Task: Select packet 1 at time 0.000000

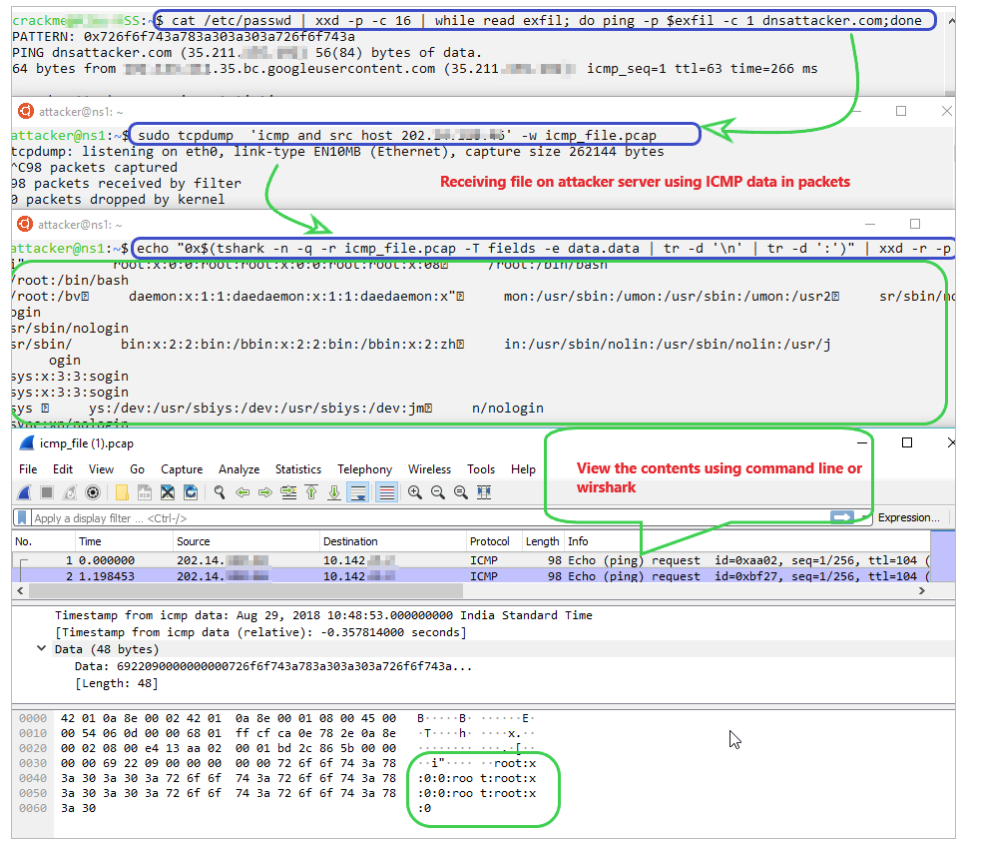Action: point(471,560)
